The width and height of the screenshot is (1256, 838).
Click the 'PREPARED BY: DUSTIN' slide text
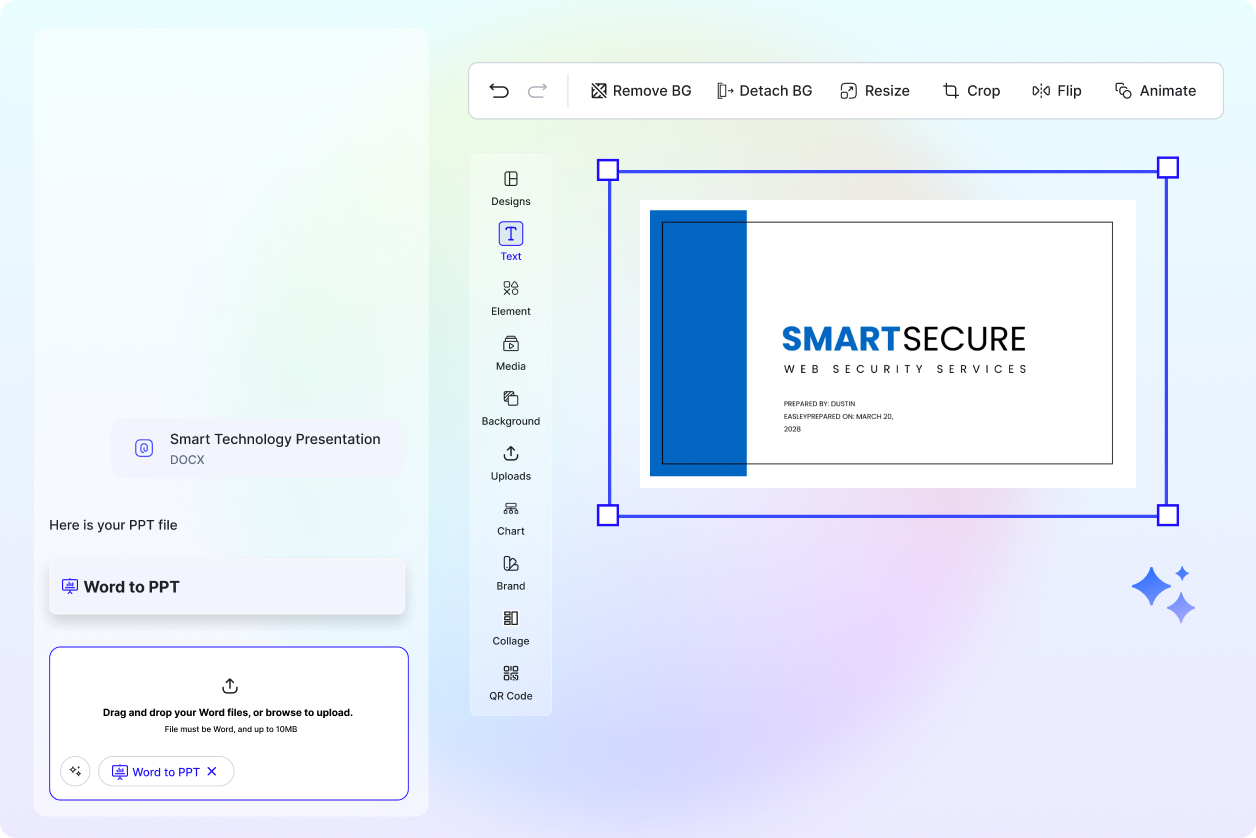pos(819,404)
